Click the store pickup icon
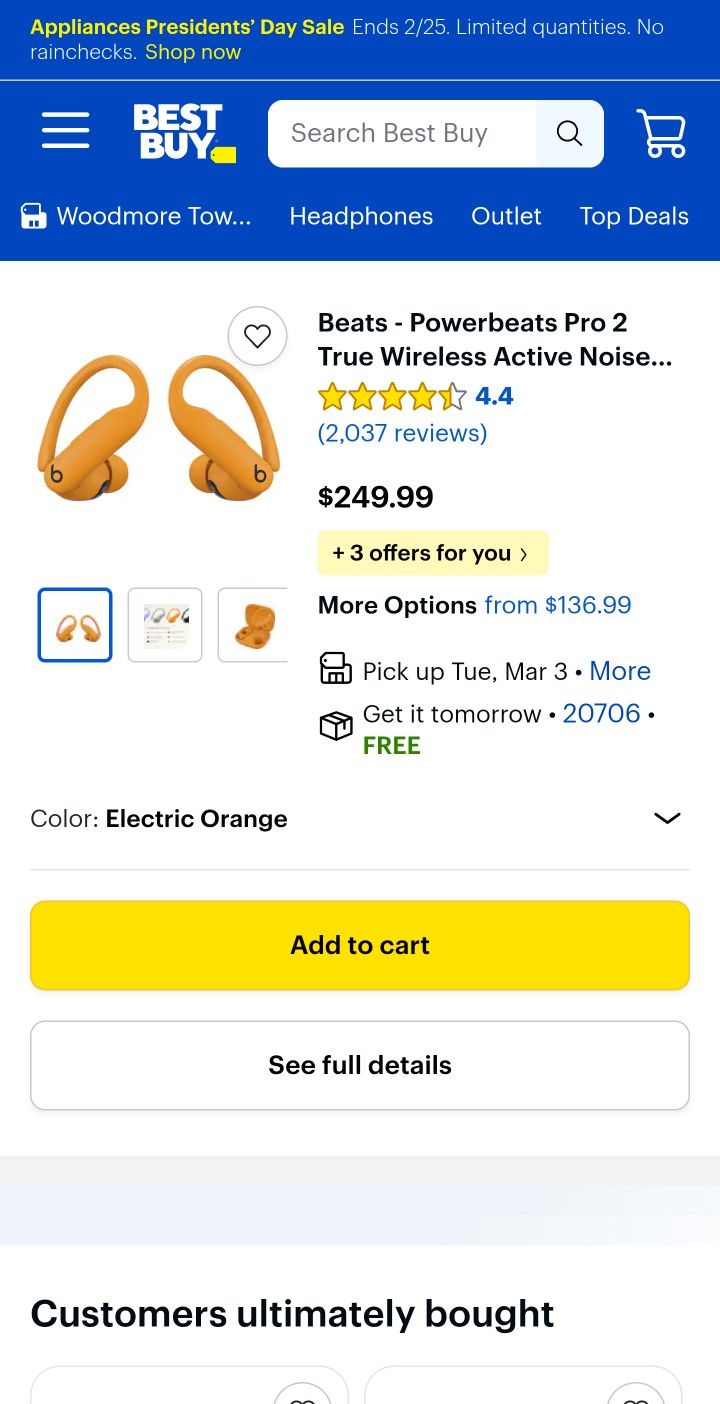The height and width of the screenshot is (1404, 720). pyautogui.click(x=336, y=669)
